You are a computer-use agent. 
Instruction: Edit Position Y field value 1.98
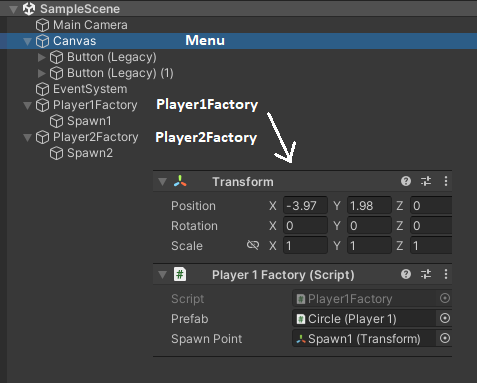369,206
